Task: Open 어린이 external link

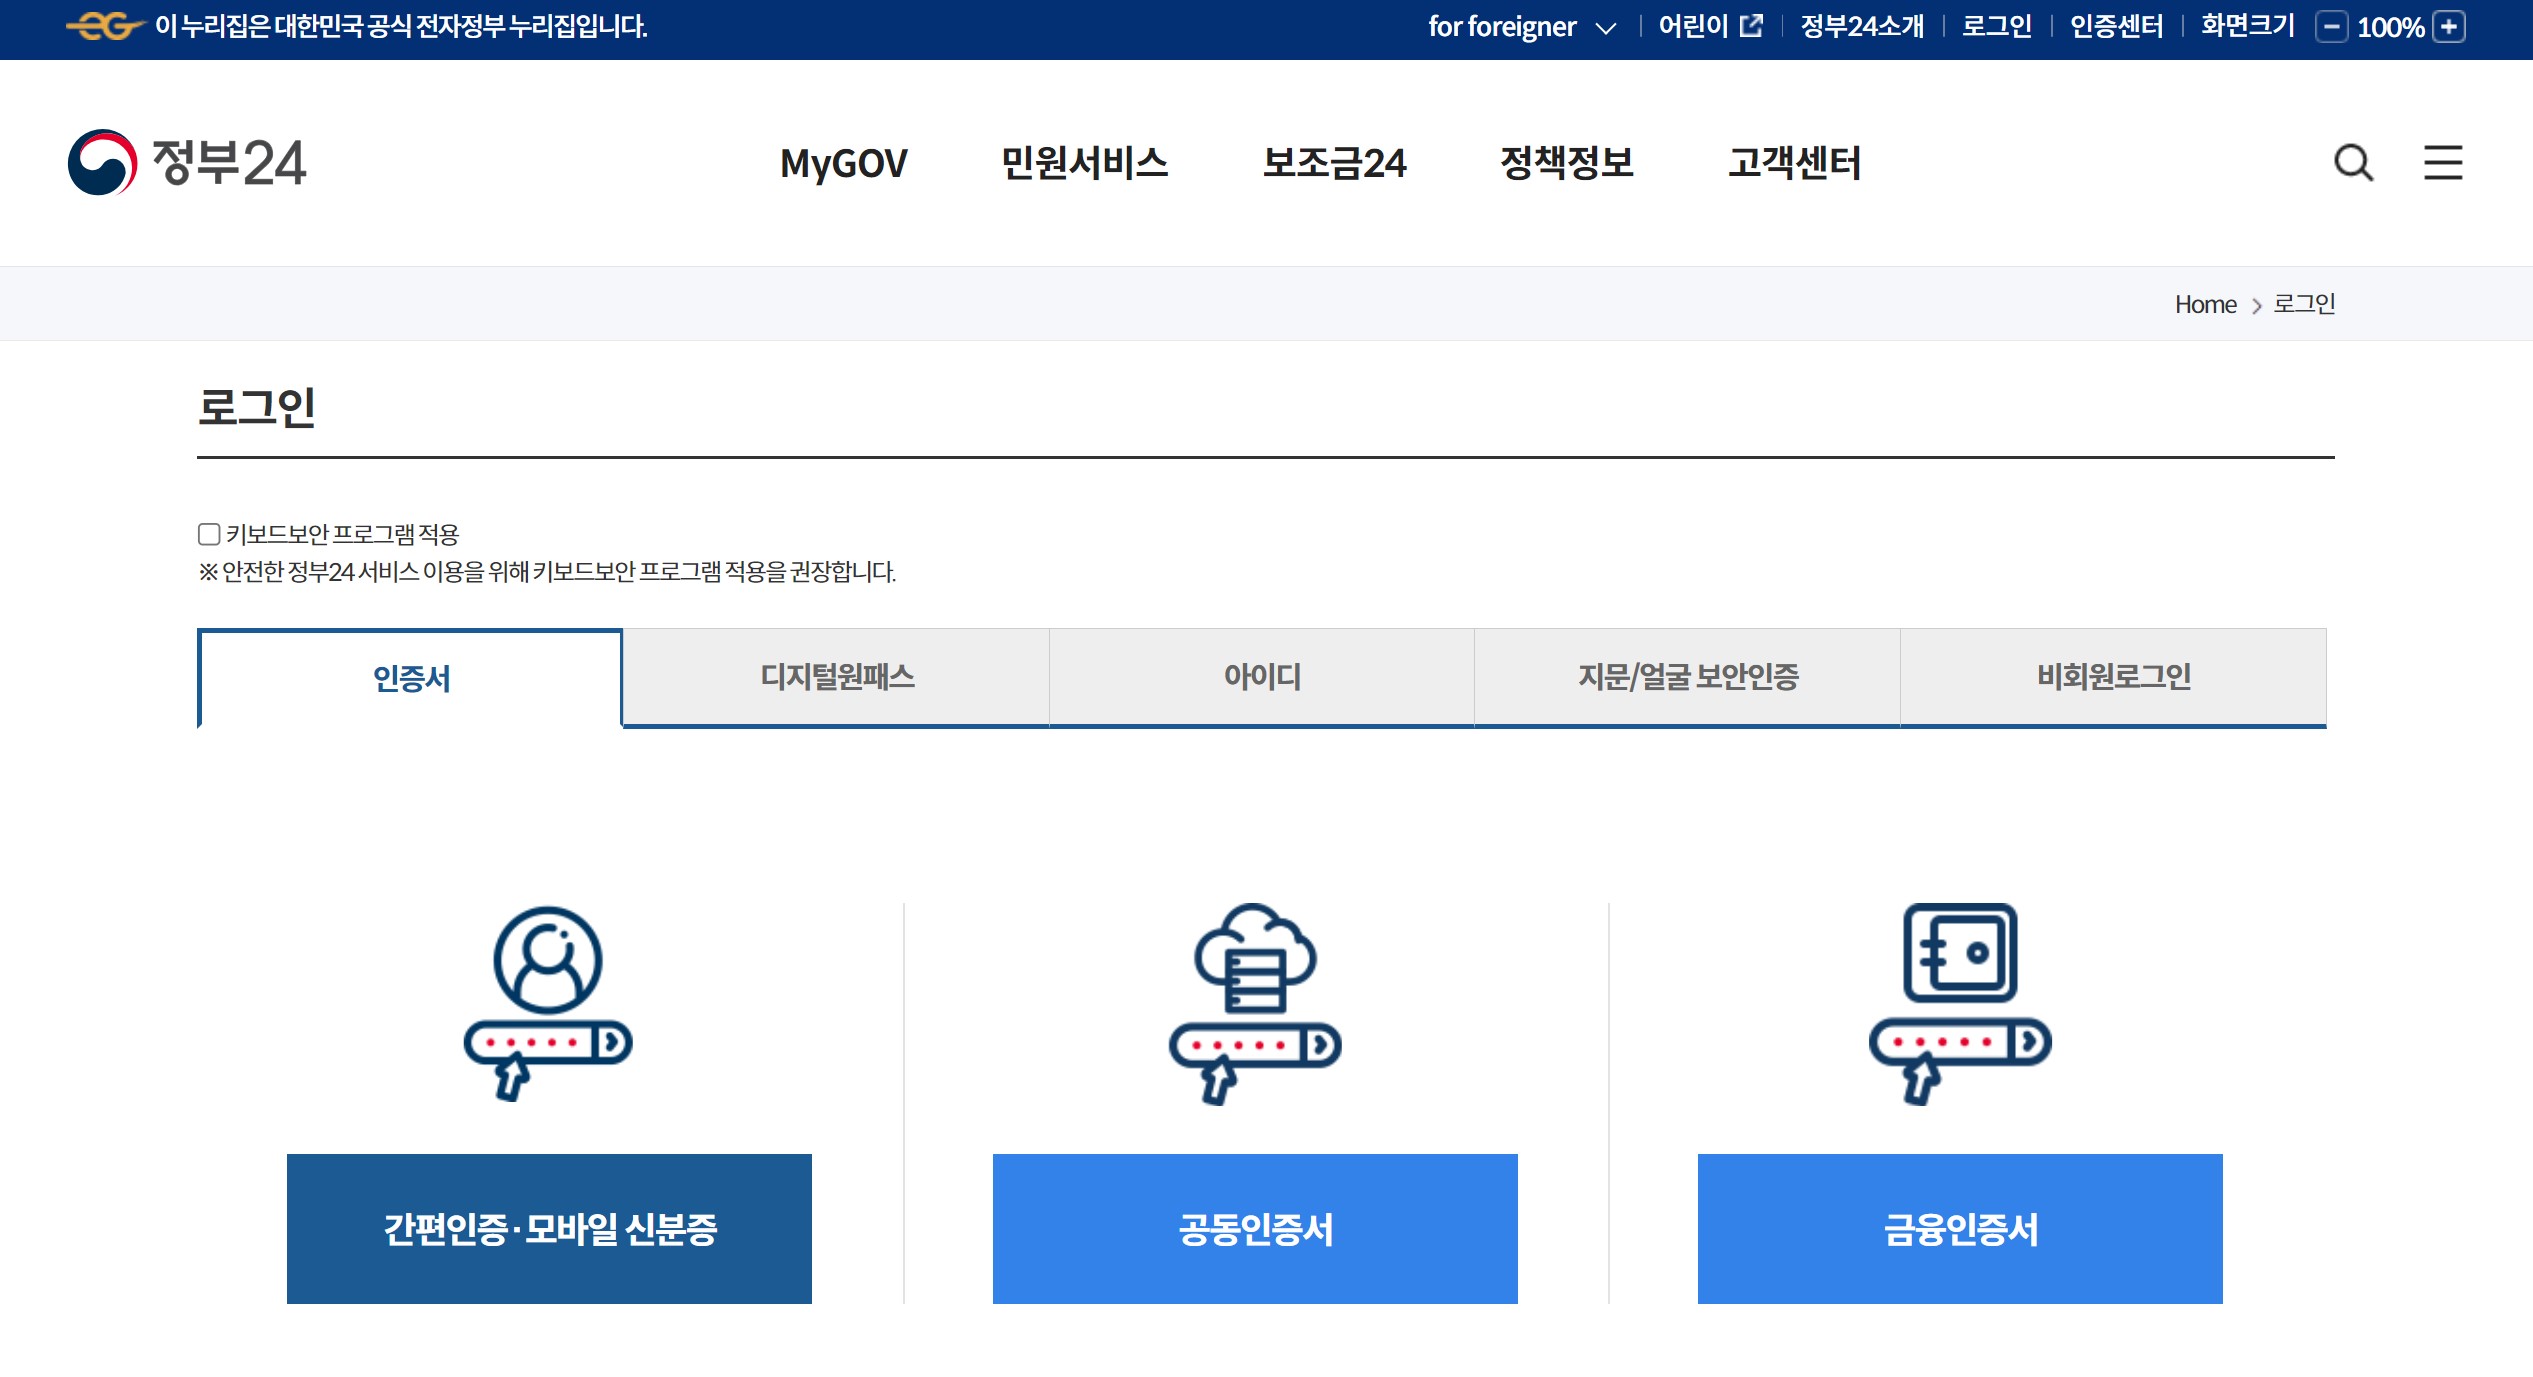Action: (x=1710, y=26)
